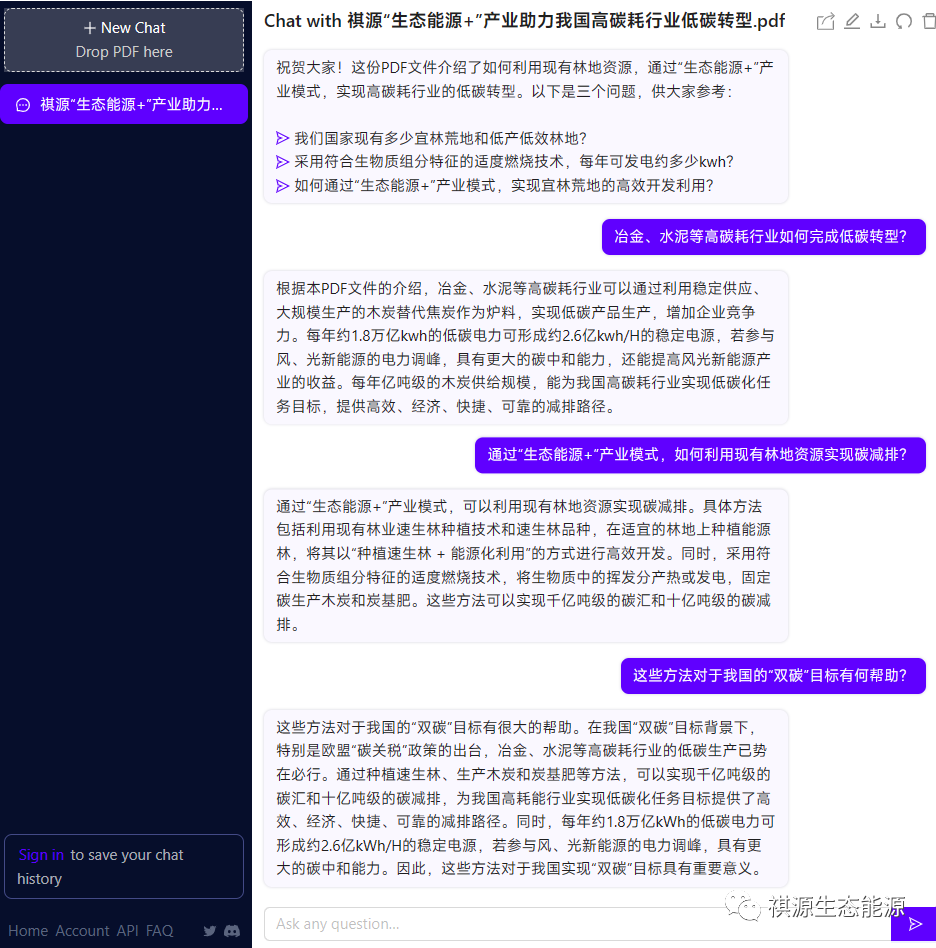The height and width of the screenshot is (948, 936).
Task: Click arrow icon beside 采用符合生物质组分特征 question
Action: pos(282,162)
